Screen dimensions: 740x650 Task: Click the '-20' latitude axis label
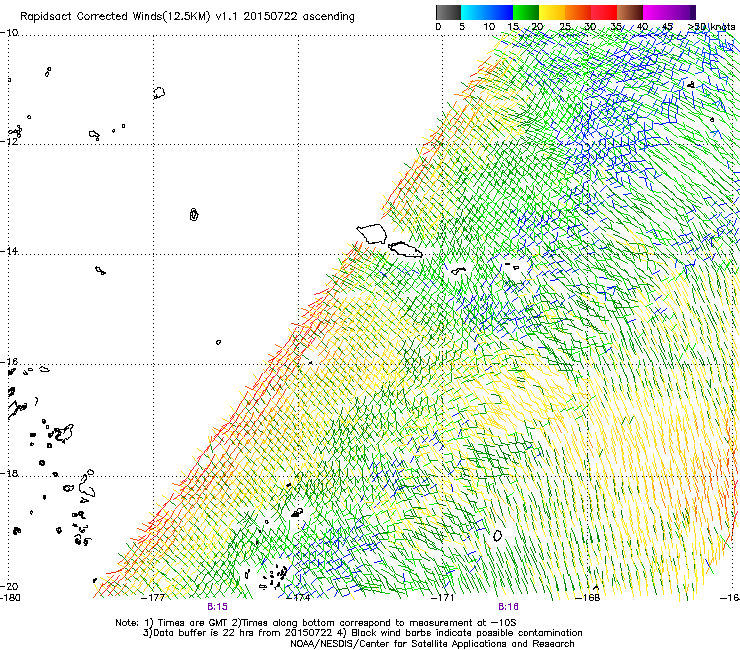click(9, 586)
